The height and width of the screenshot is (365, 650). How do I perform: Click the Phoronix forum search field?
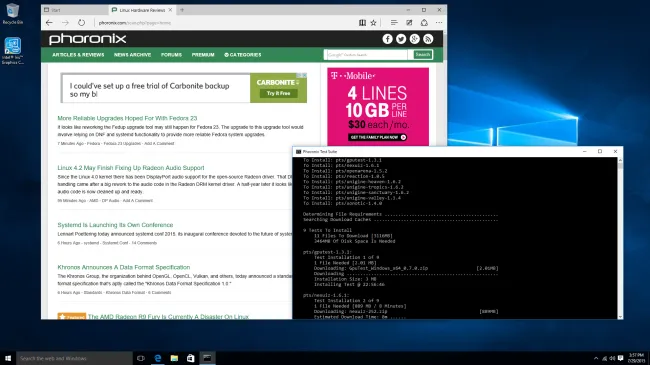click(366, 55)
